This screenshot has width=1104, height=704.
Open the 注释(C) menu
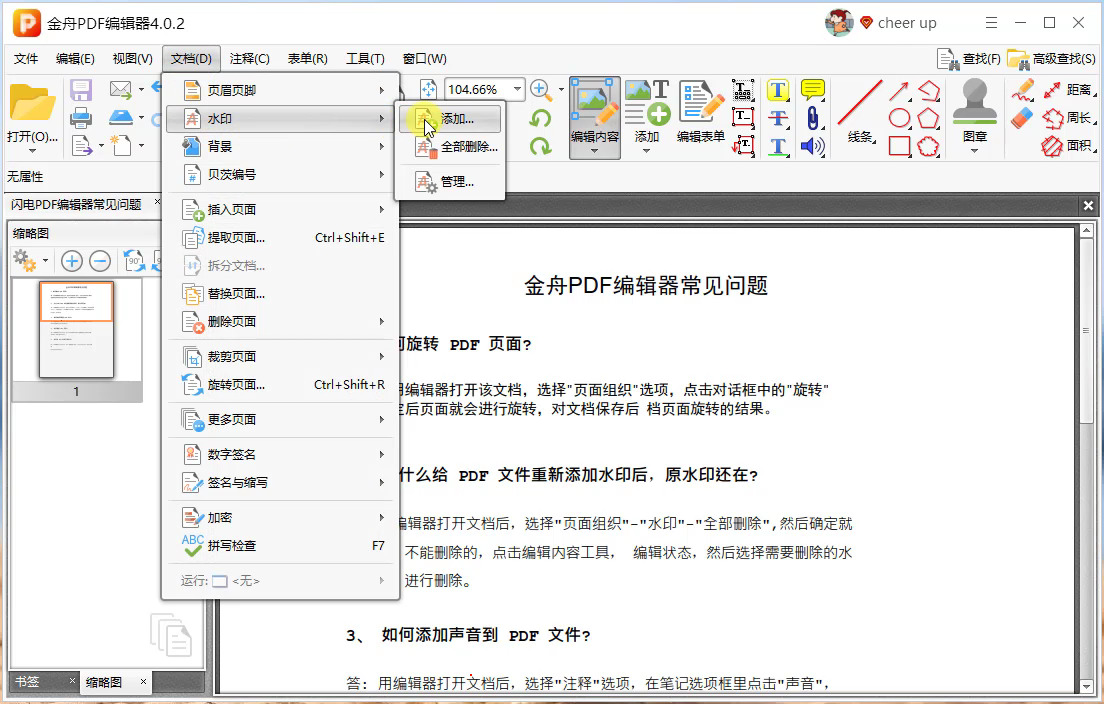coord(248,58)
